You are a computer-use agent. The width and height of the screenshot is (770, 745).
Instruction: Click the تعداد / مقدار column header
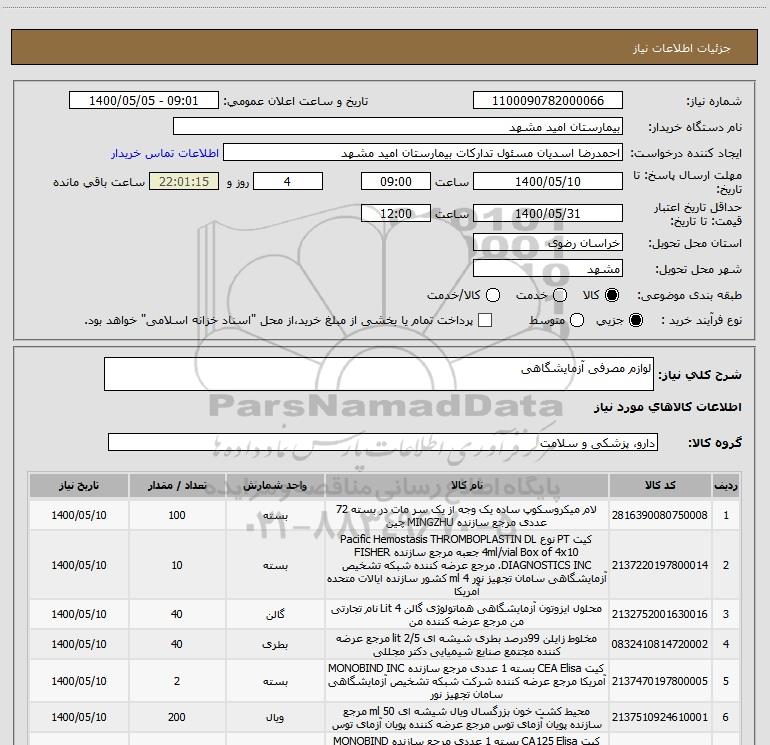[x=177, y=485]
